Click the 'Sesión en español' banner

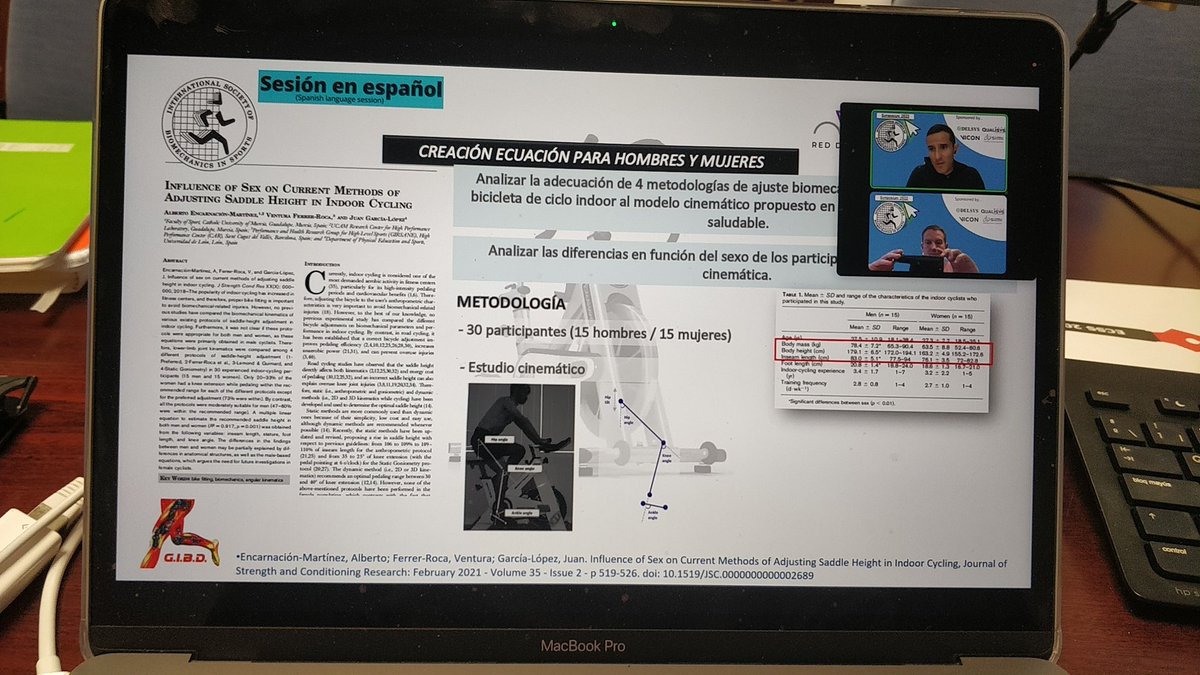(350, 90)
